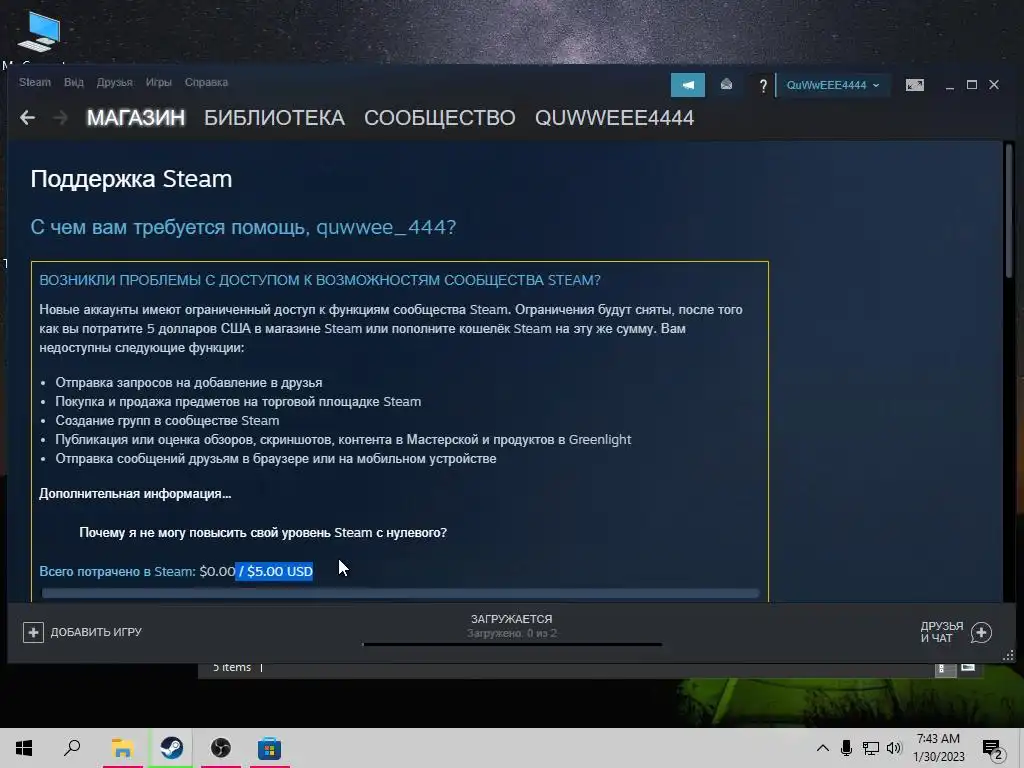Open the inbox envelope icon
Screen dimensions: 1024x768
click(726, 85)
